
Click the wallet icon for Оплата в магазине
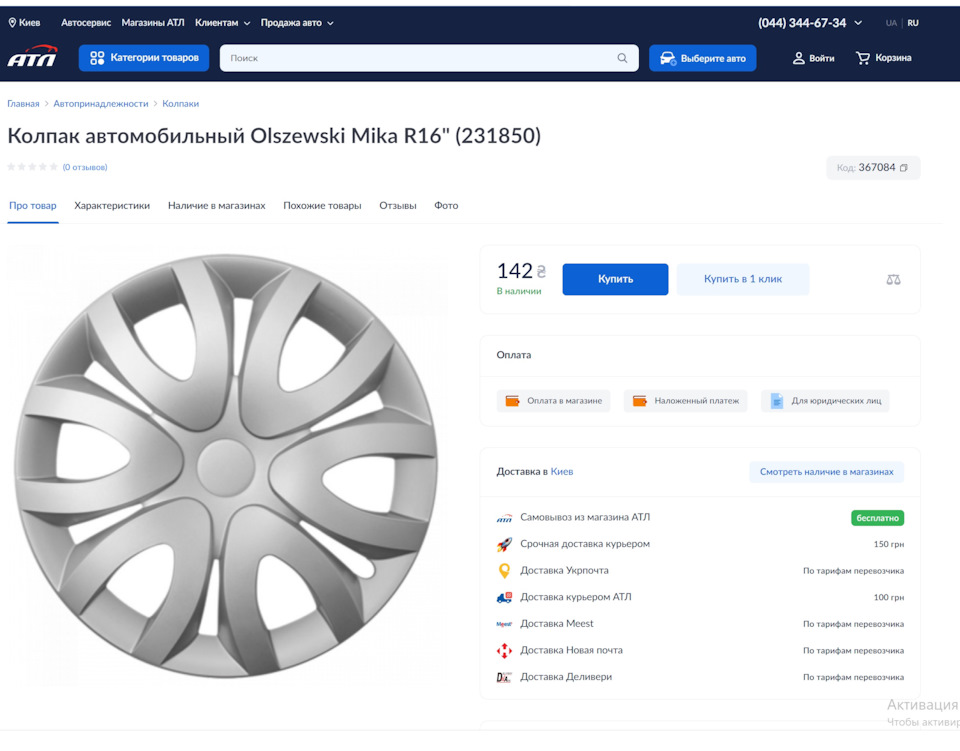(x=512, y=401)
